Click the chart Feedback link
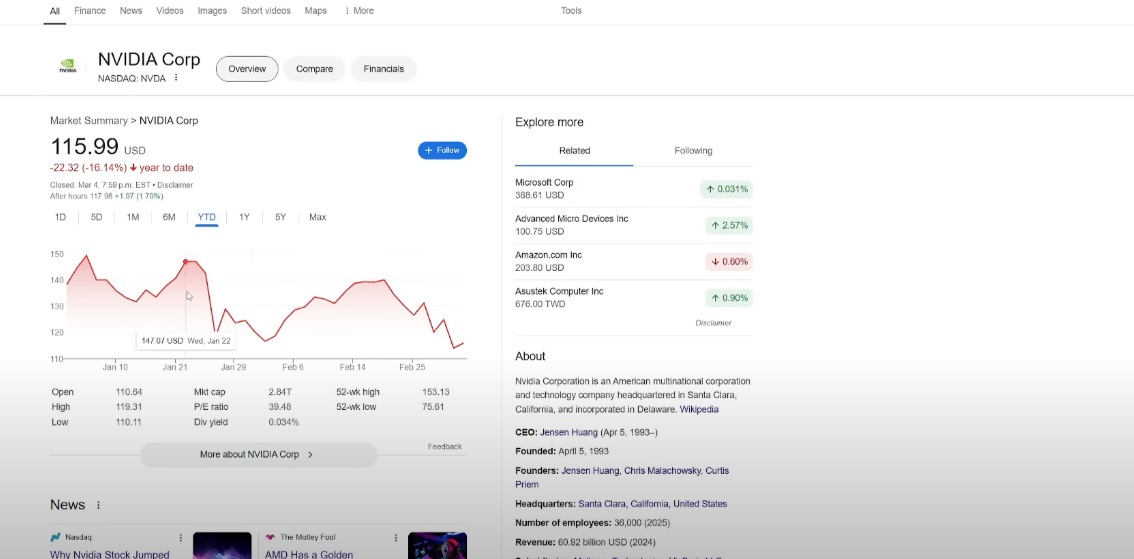This screenshot has height=559, width=1134. point(445,447)
